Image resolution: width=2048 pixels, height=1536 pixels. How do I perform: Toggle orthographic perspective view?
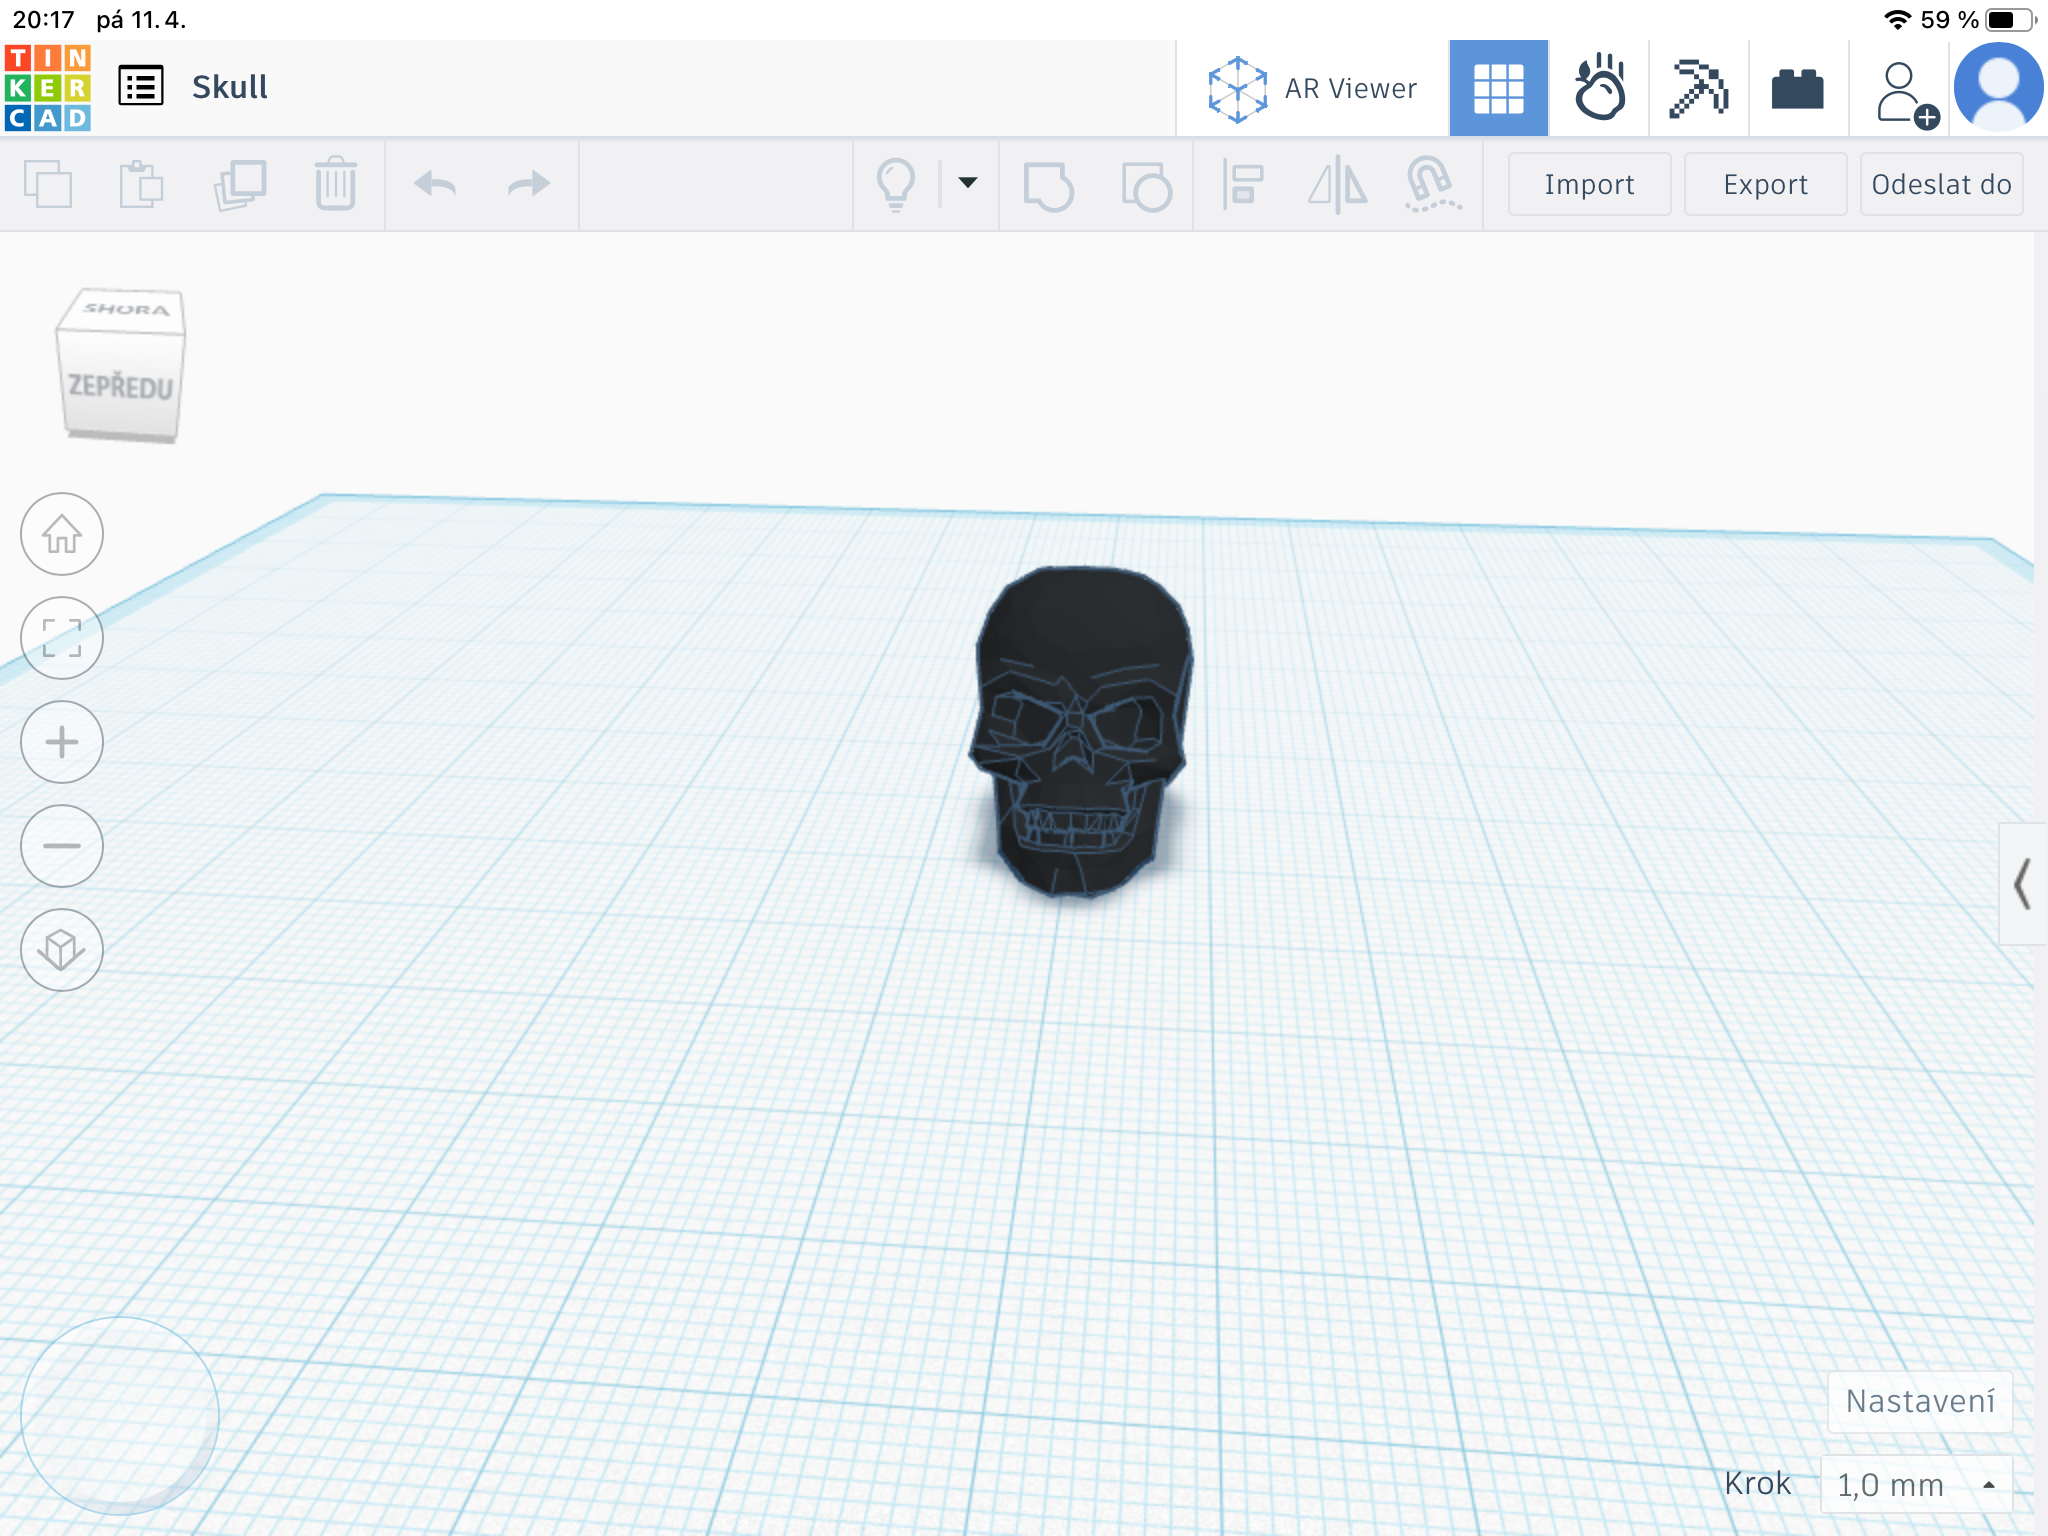[x=62, y=950]
